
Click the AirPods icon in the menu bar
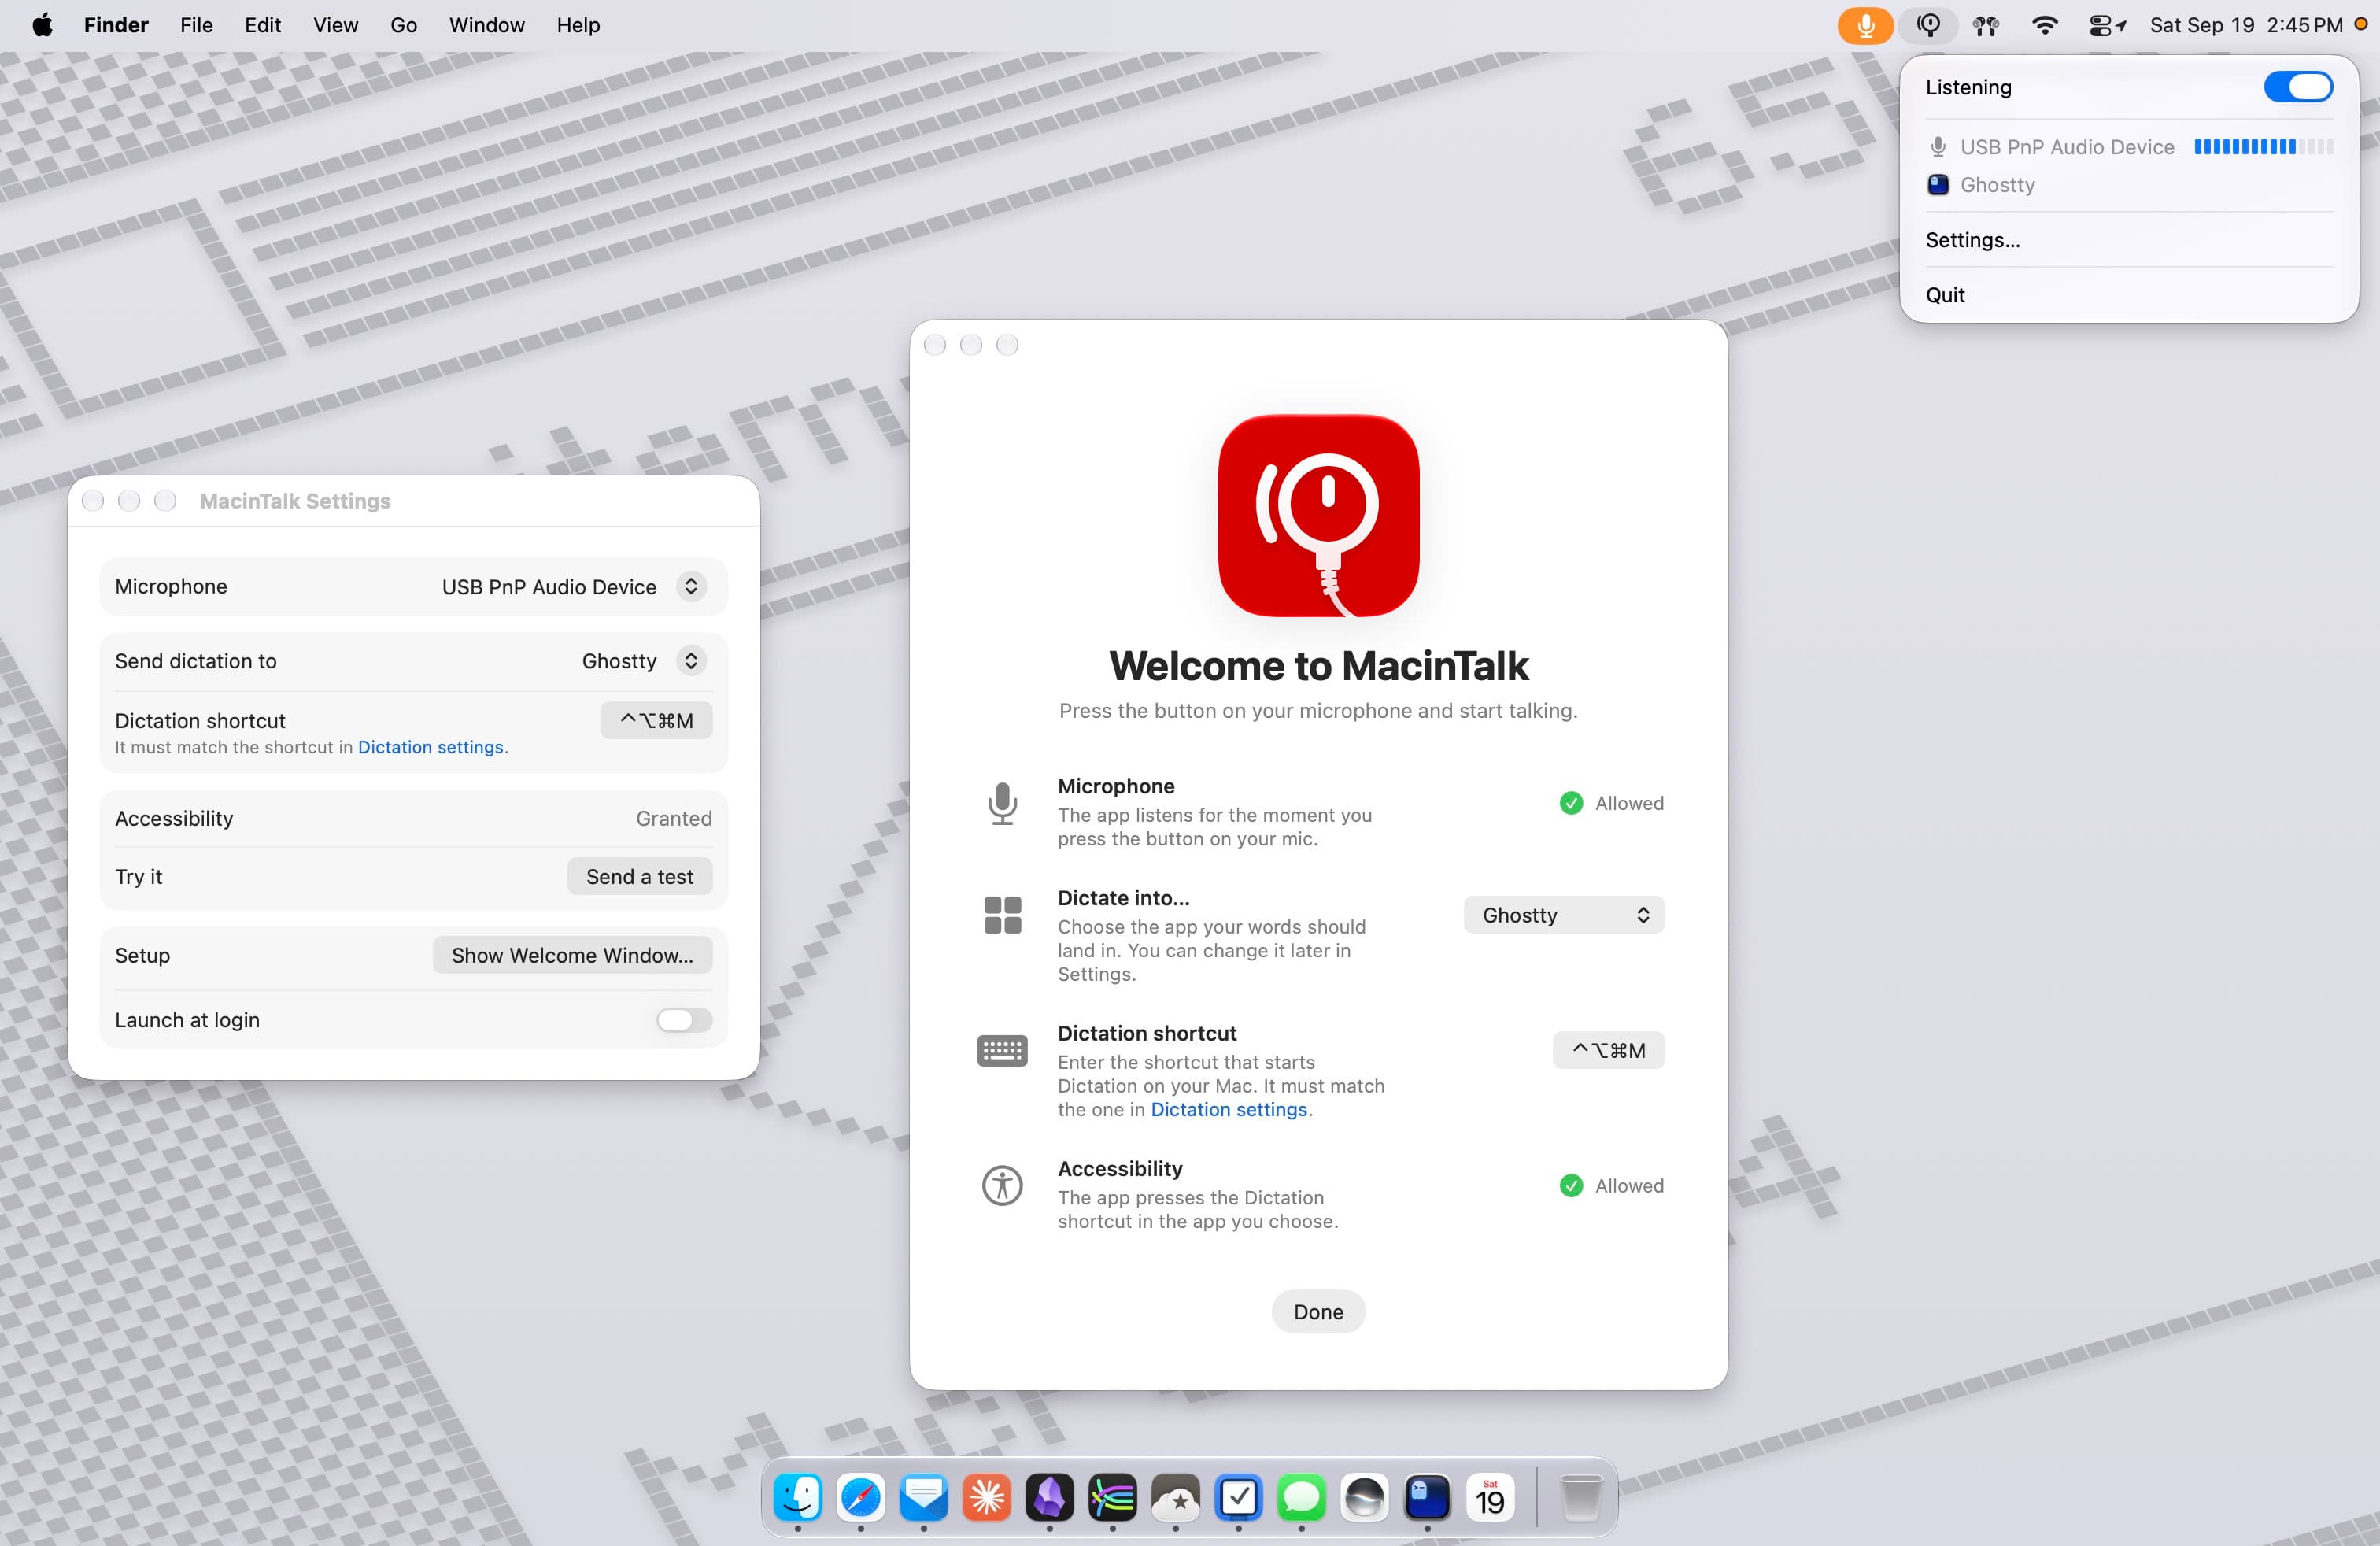[1986, 25]
